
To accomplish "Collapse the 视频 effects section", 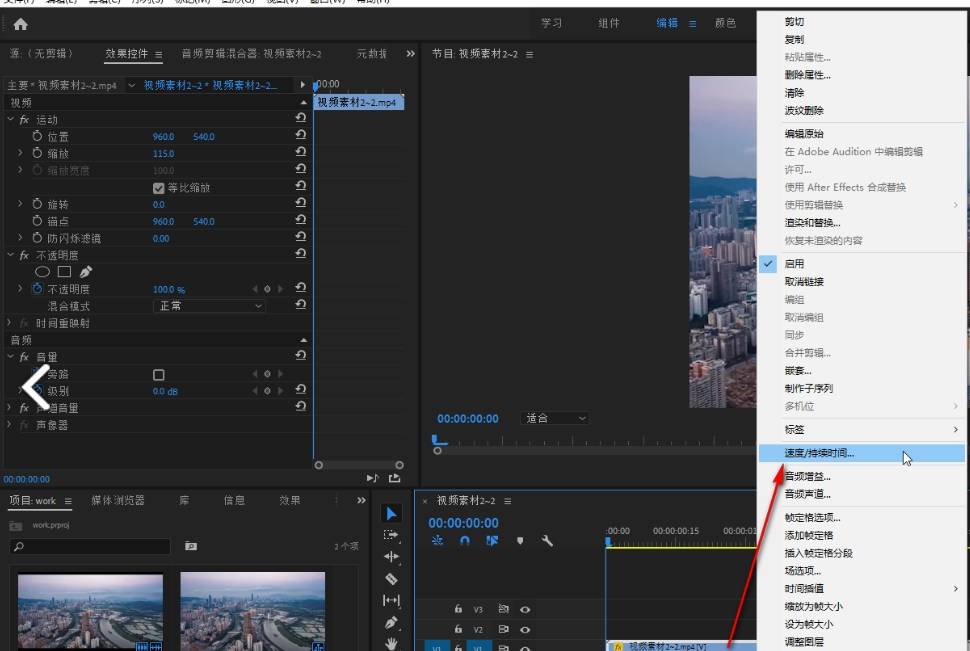I will tap(303, 102).
